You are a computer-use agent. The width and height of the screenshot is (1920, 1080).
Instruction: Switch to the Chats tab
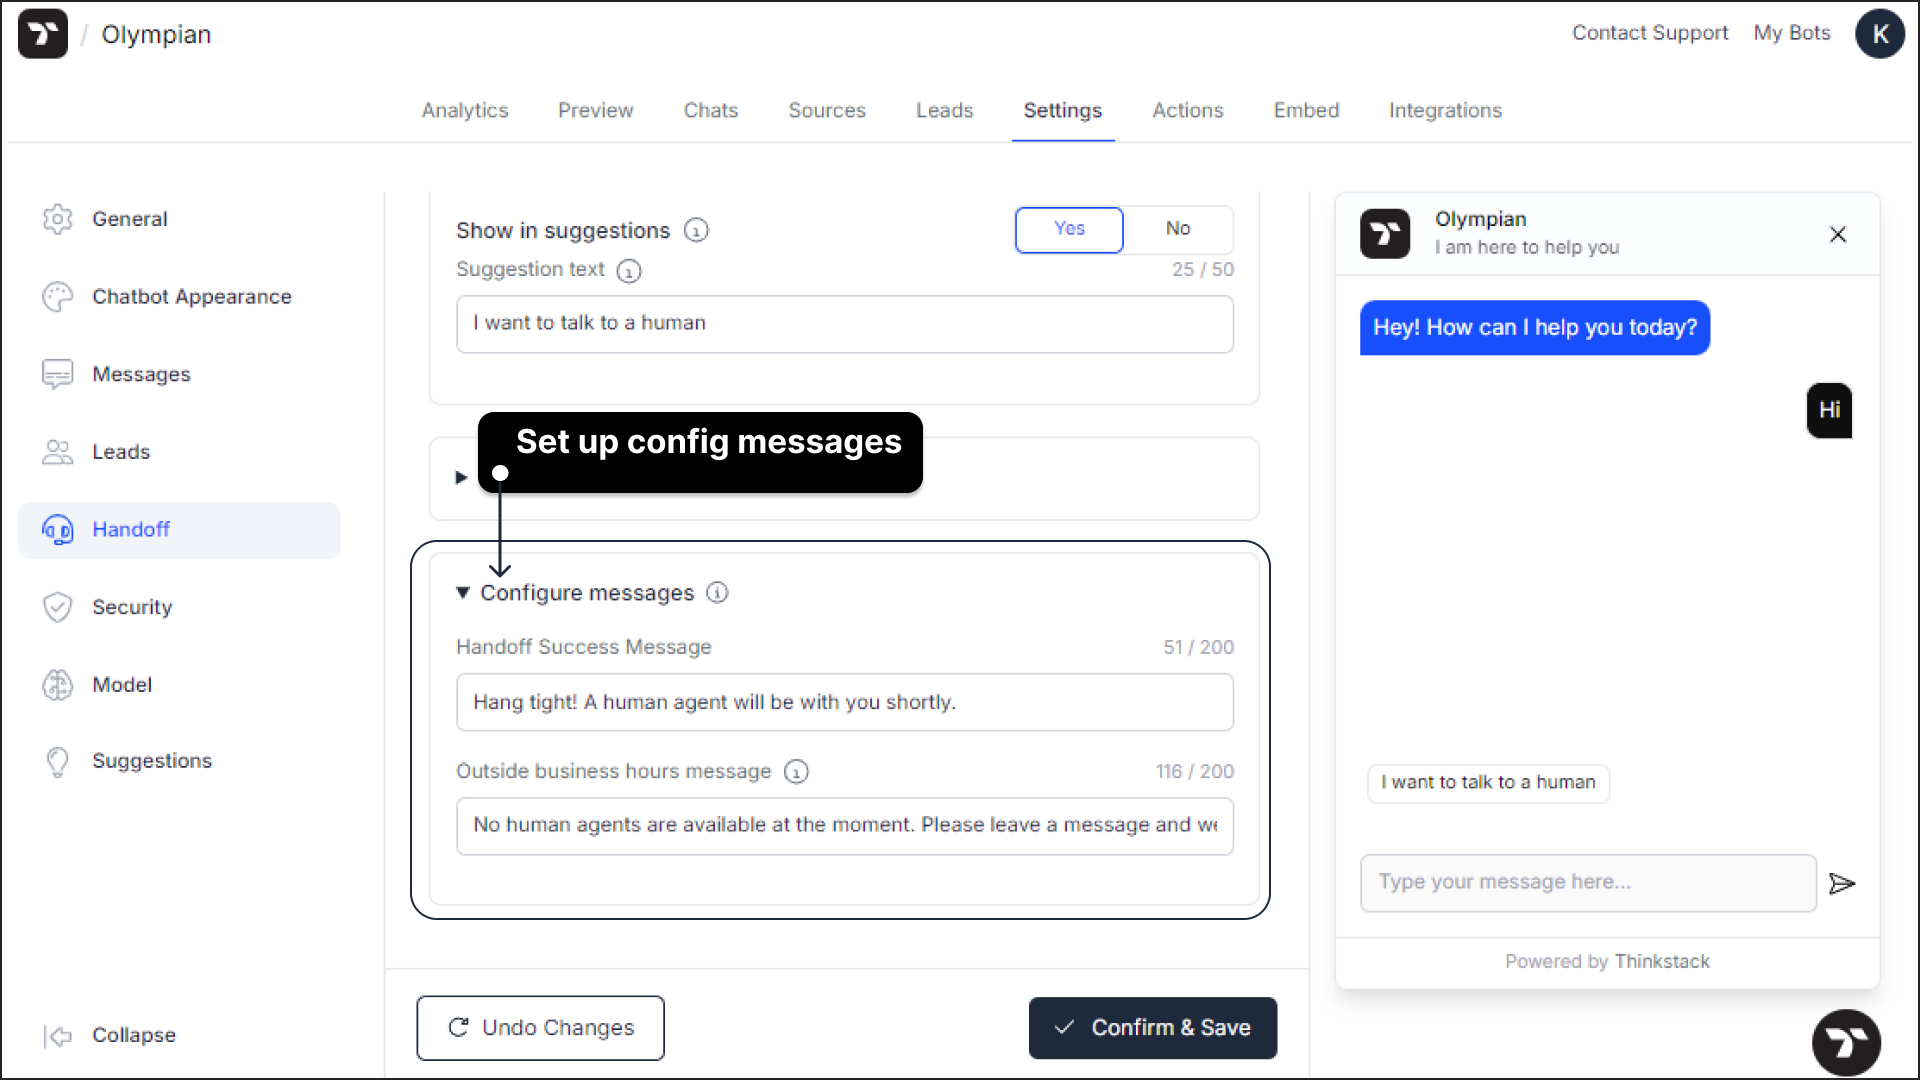point(711,111)
